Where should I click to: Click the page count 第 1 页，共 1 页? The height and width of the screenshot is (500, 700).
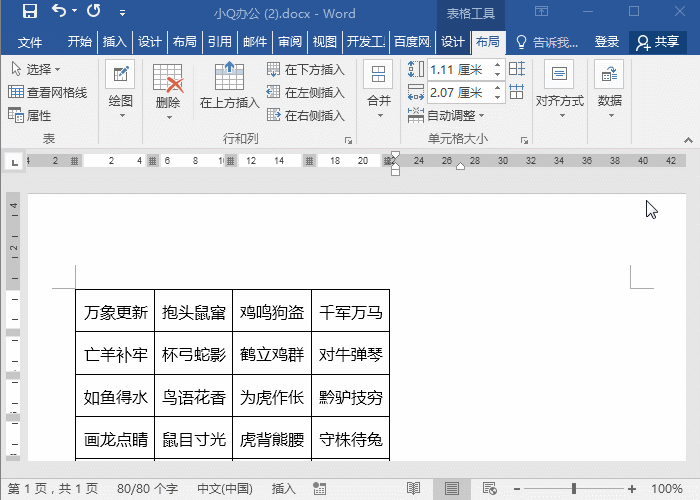53,489
